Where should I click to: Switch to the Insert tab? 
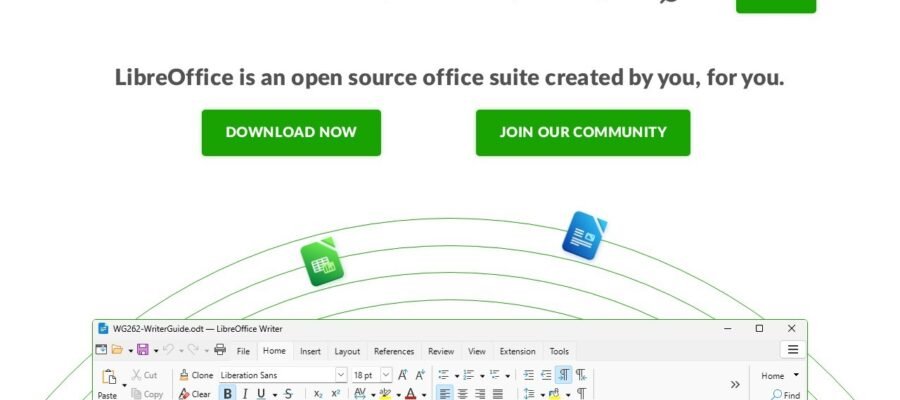(310, 351)
